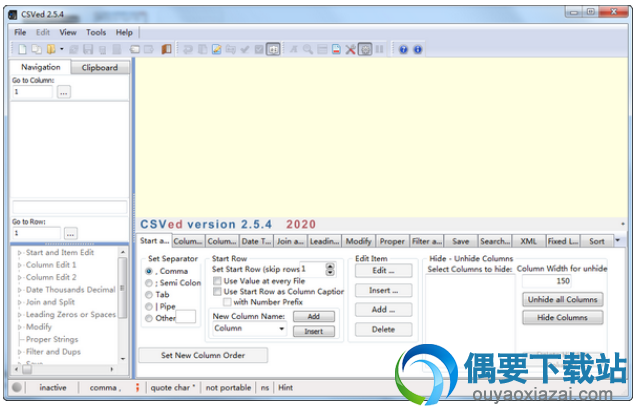
Task: Click the checkmark toolbar icon
Action: pyautogui.click(x=245, y=50)
